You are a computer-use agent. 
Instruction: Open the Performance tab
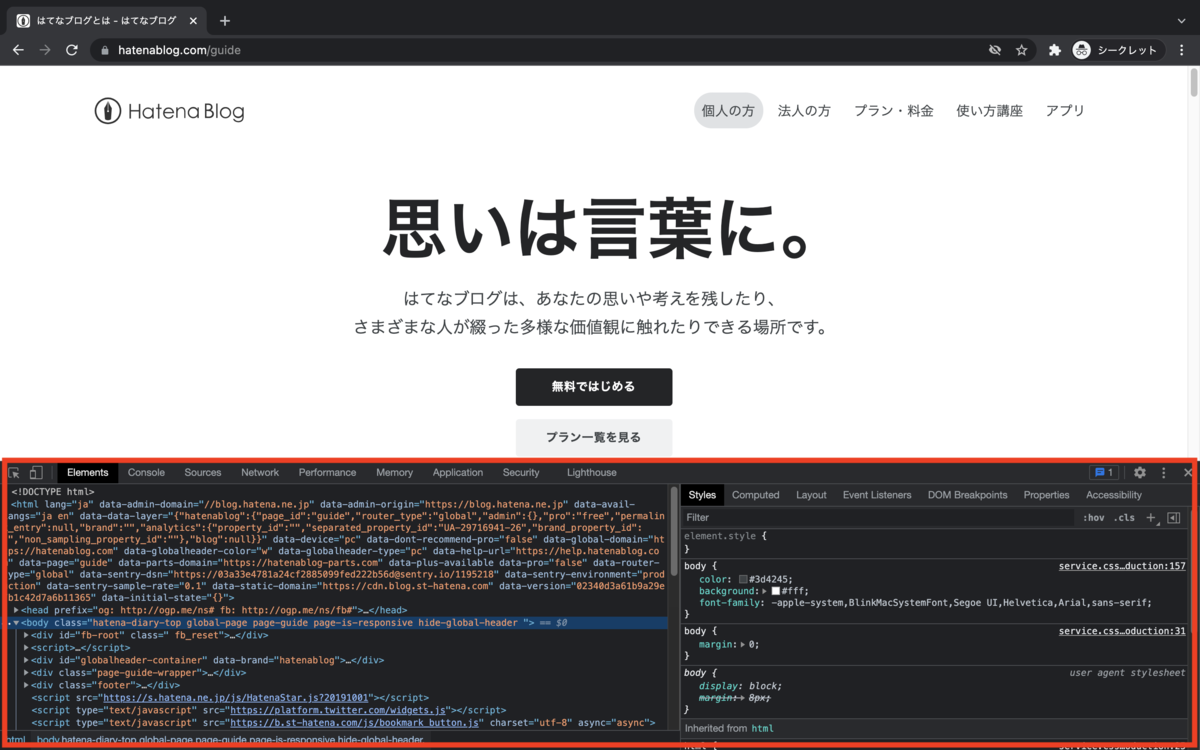pyautogui.click(x=327, y=473)
